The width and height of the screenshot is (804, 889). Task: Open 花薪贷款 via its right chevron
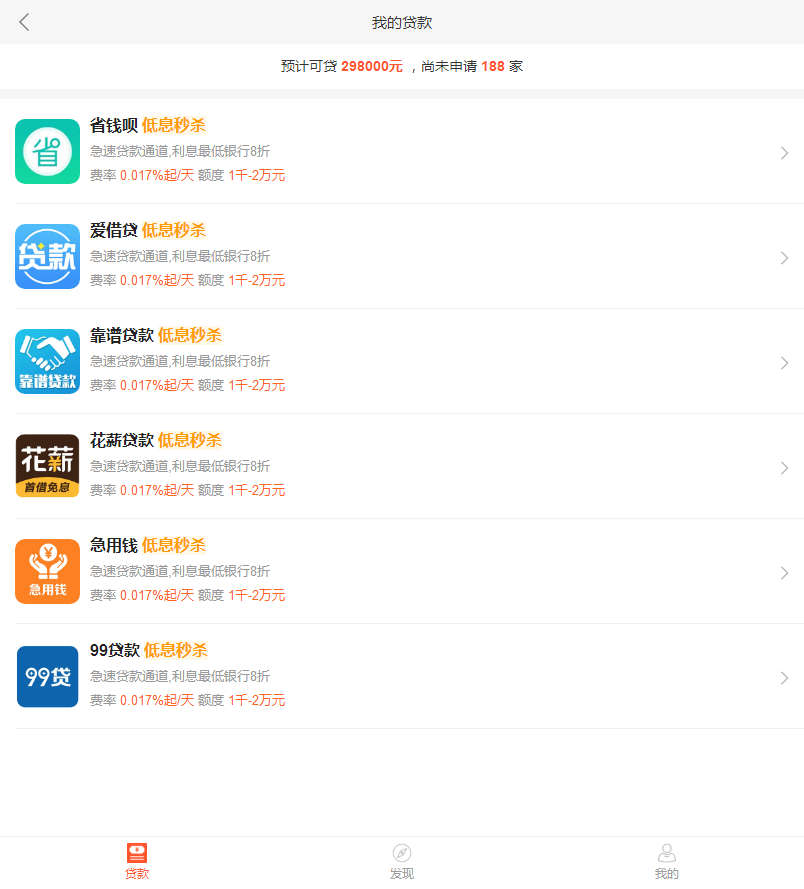784,468
